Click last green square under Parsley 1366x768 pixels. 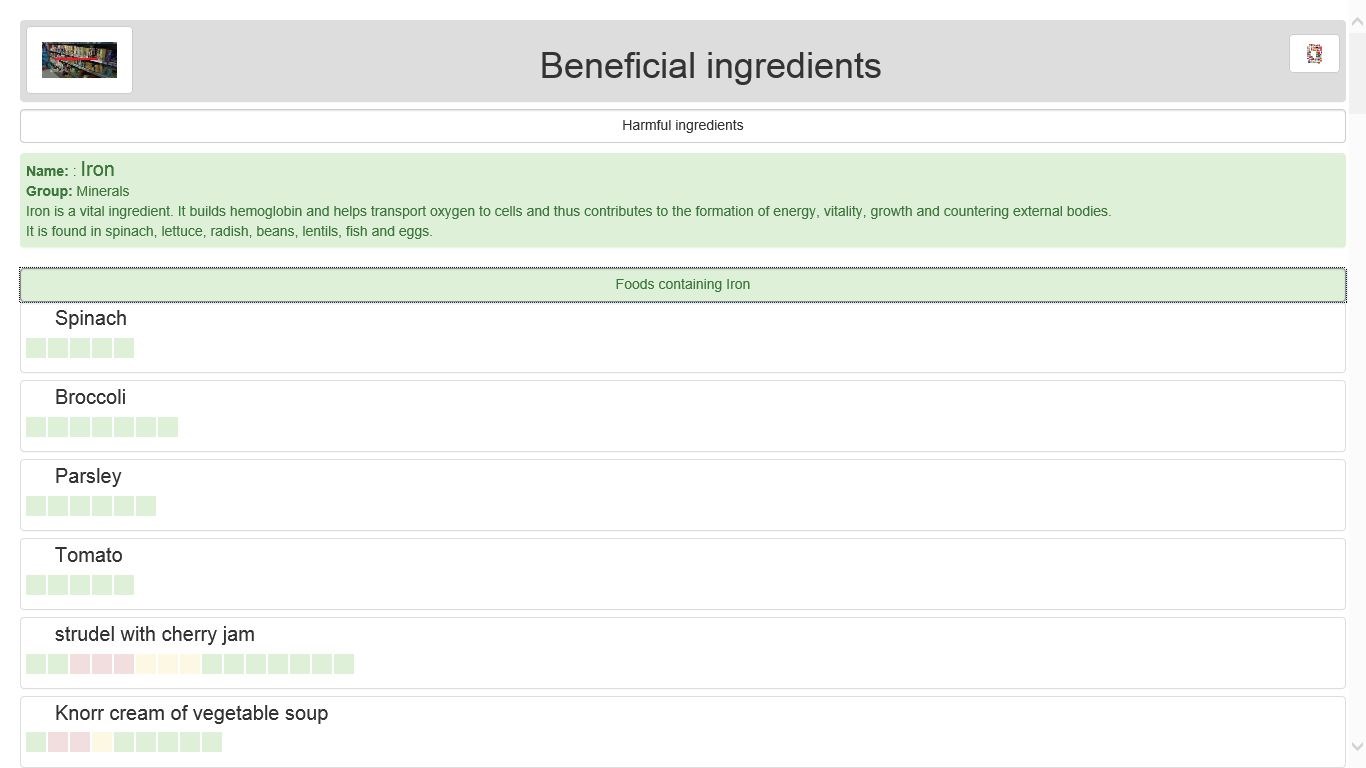146,506
